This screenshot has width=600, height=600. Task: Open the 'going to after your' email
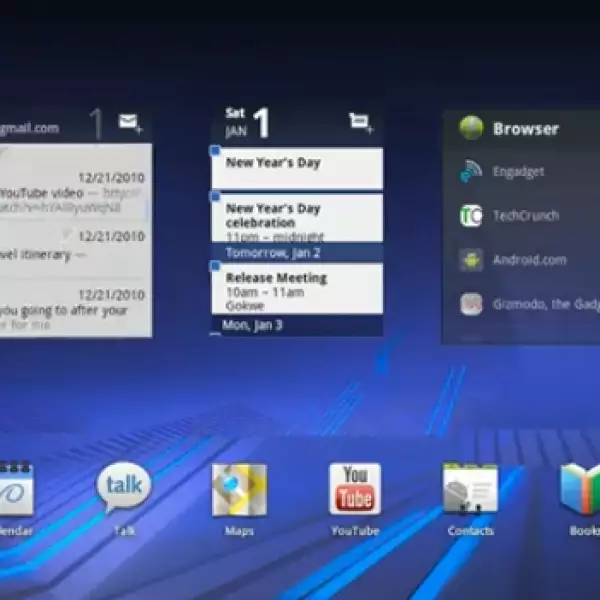(x=76, y=309)
